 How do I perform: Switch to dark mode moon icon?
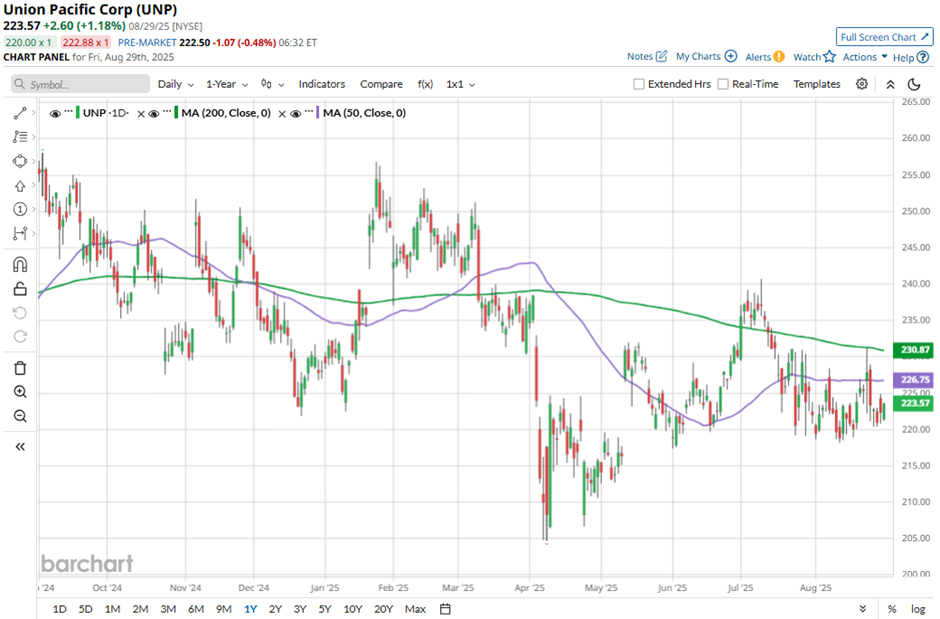point(914,84)
